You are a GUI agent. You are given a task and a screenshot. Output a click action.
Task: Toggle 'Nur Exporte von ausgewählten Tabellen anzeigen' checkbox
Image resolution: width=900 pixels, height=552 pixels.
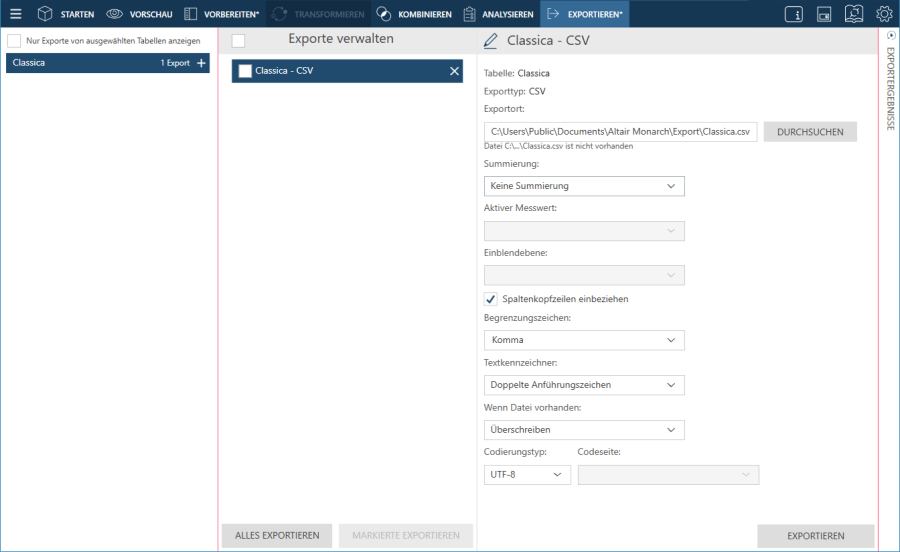pyautogui.click(x=14, y=41)
